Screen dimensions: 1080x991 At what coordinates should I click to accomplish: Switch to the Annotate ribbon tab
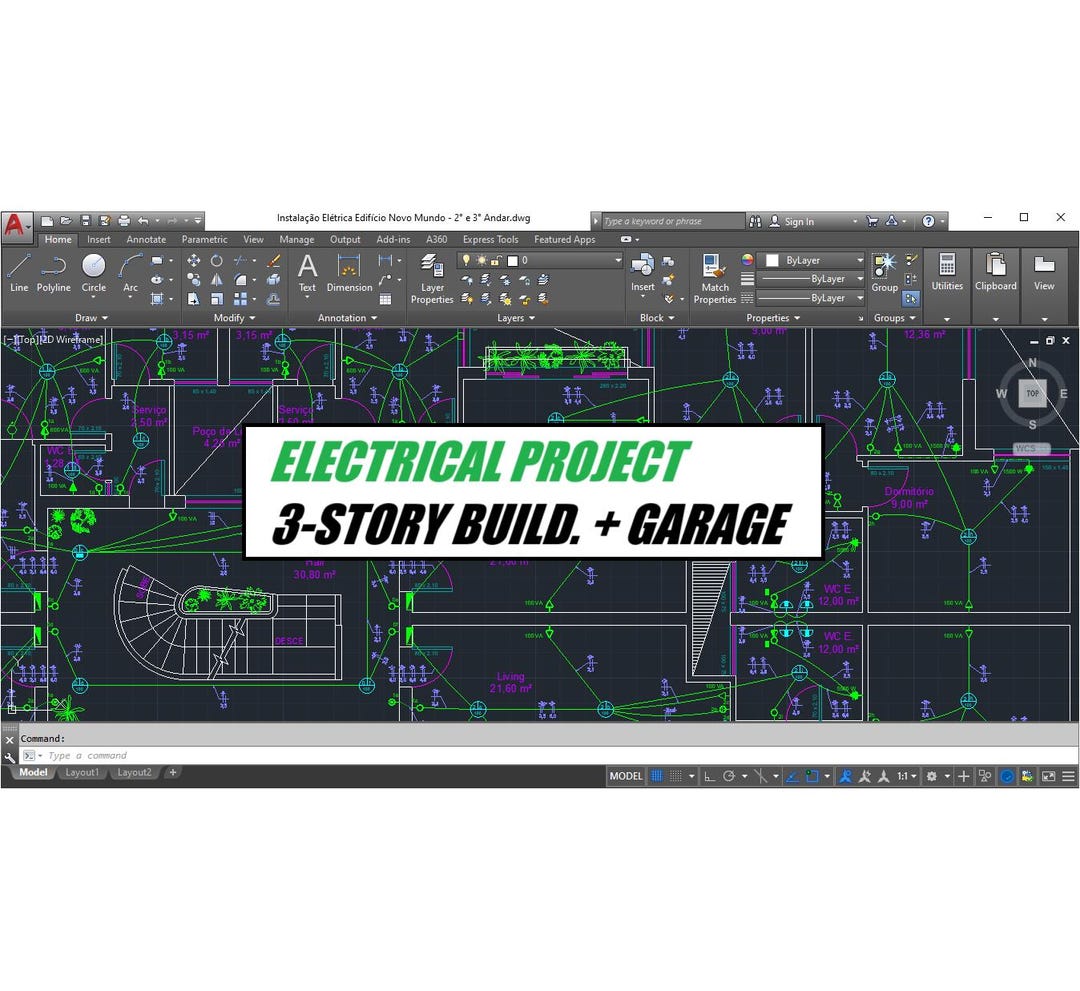click(146, 240)
